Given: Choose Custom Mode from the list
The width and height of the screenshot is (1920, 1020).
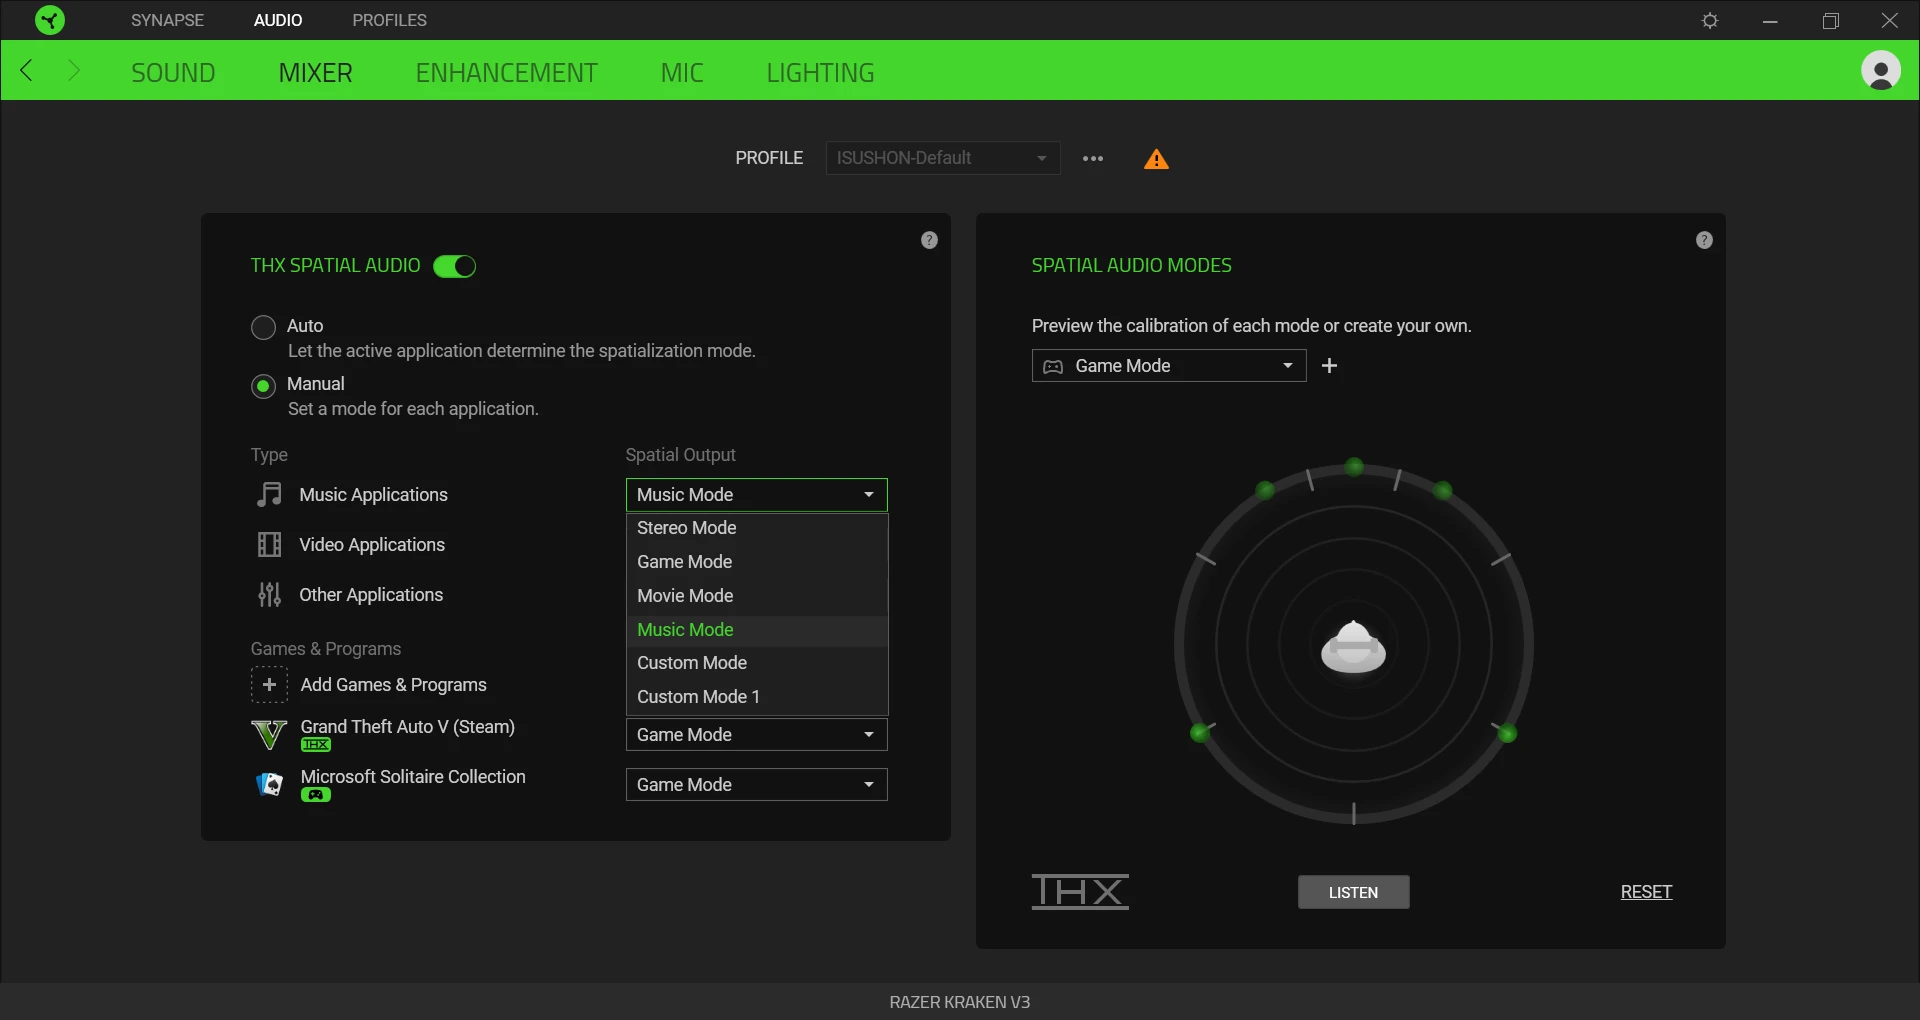Looking at the screenshot, I should tap(756, 663).
